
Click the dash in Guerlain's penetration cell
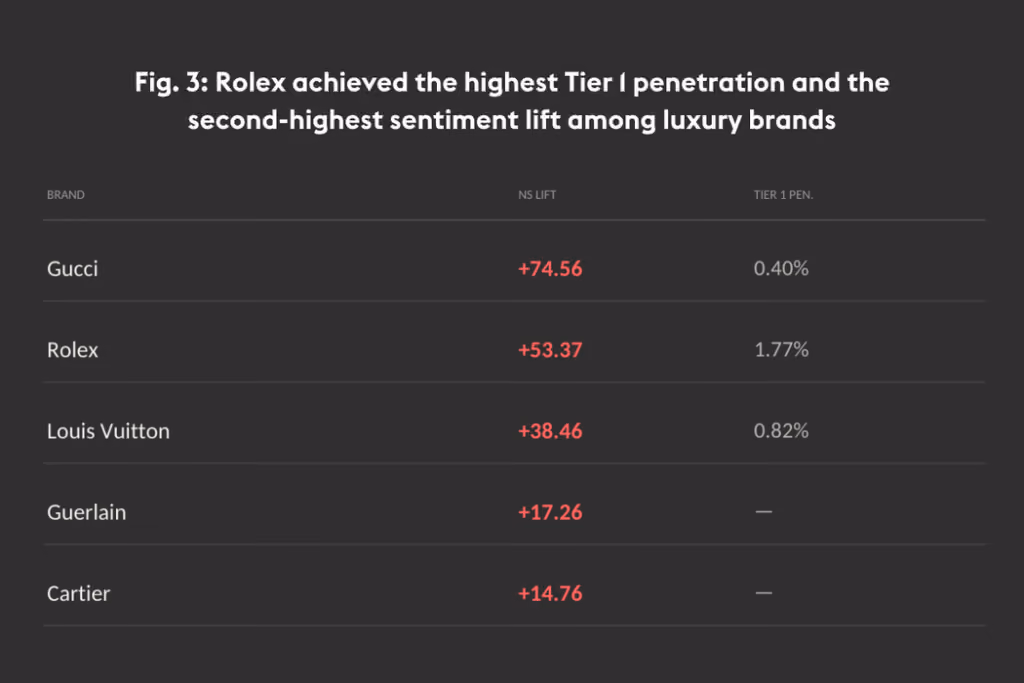pyautogui.click(x=763, y=512)
